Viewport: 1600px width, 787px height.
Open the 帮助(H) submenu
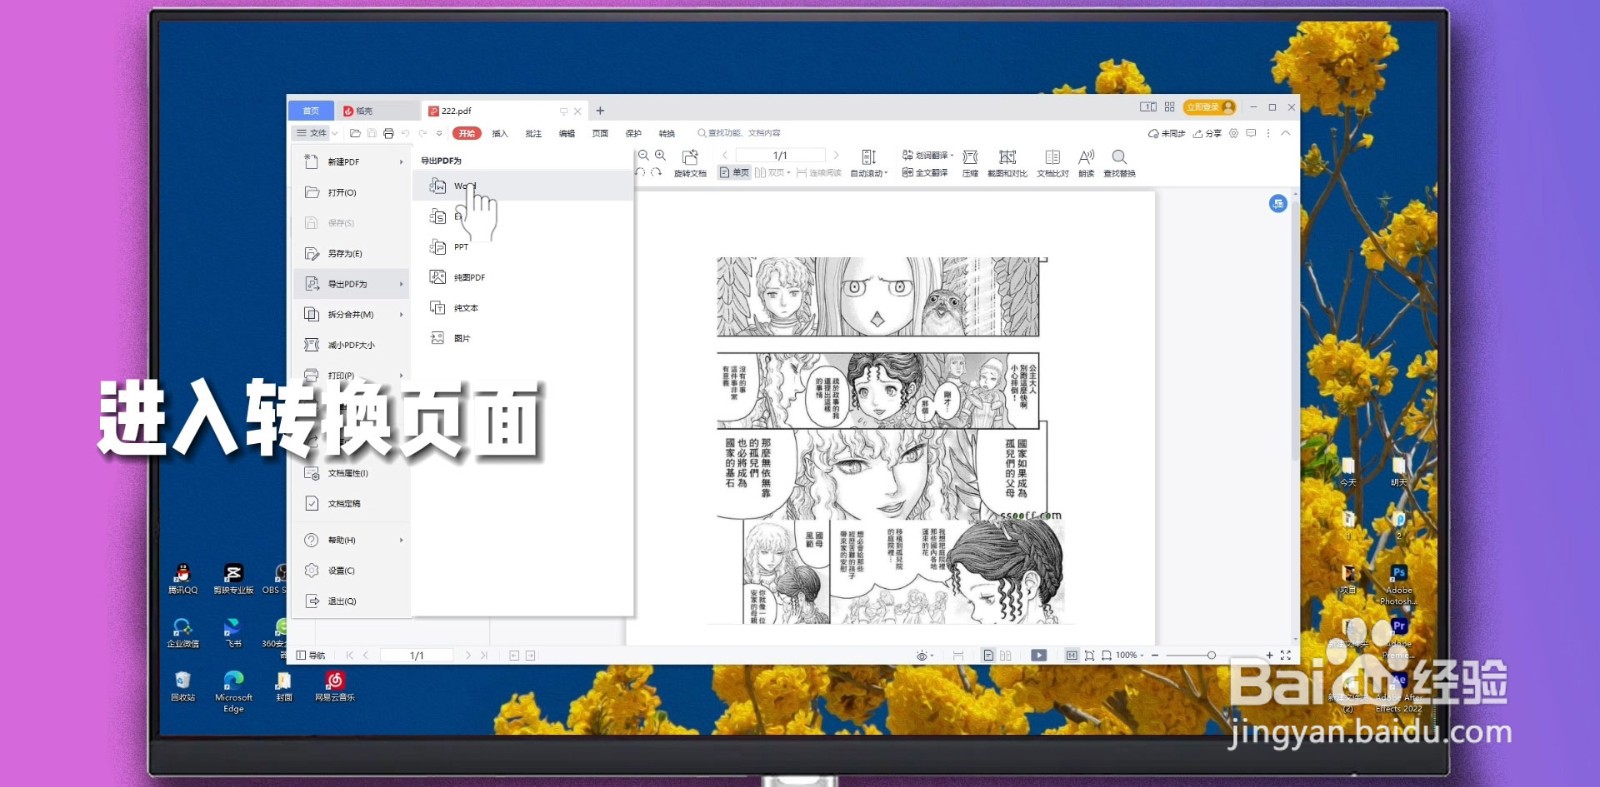[x=352, y=540]
